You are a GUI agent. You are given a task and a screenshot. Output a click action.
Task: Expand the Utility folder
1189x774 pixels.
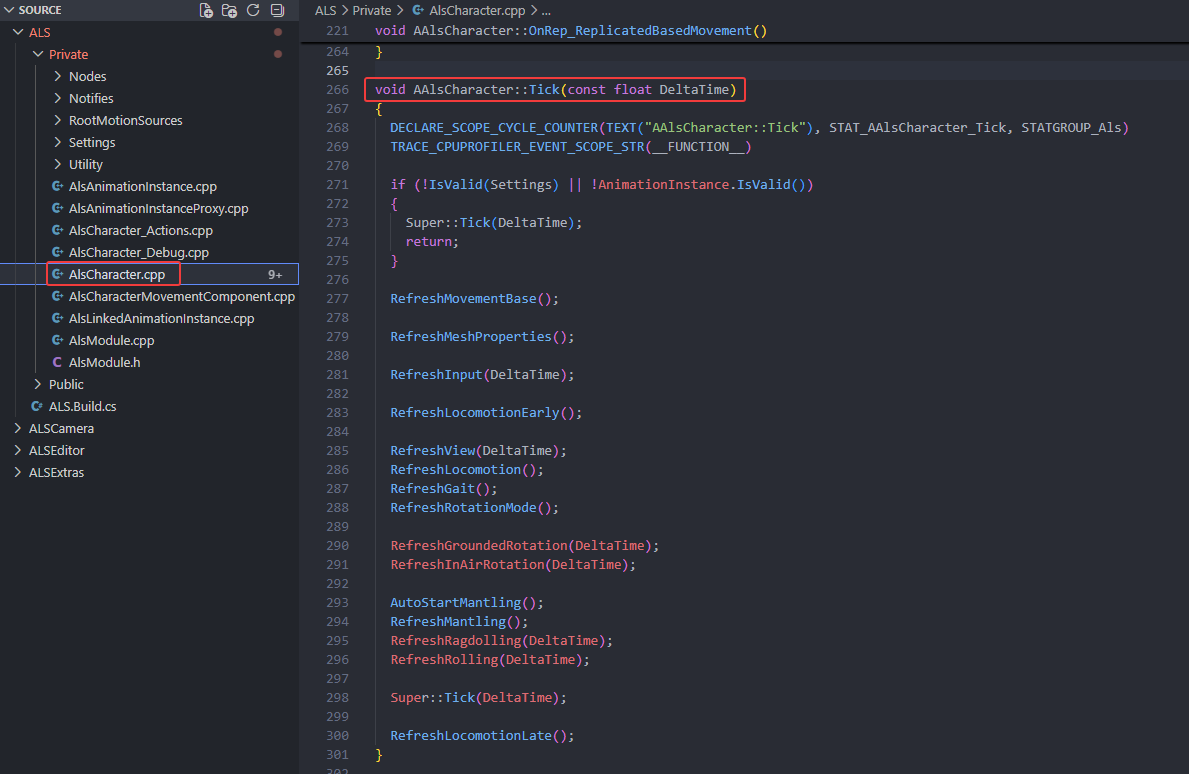[x=58, y=164]
